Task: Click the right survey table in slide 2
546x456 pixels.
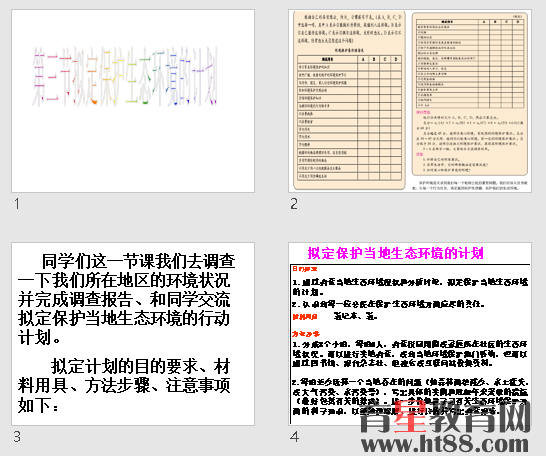Action: (x=470, y=63)
